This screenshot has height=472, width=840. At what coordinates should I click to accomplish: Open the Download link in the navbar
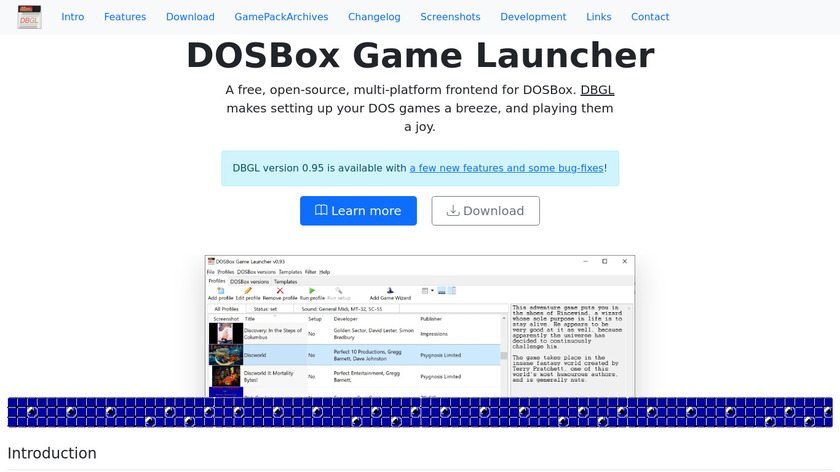[x=190, y=17]
